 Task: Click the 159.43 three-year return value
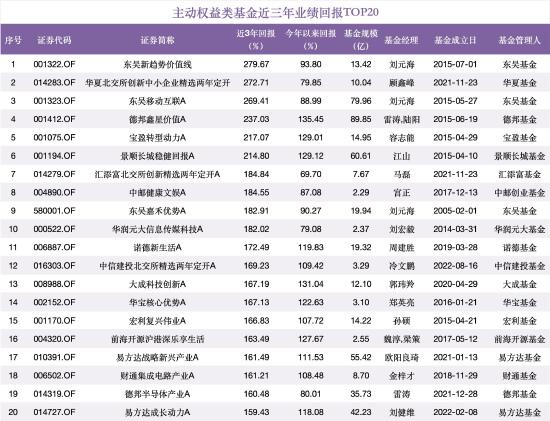256,412
